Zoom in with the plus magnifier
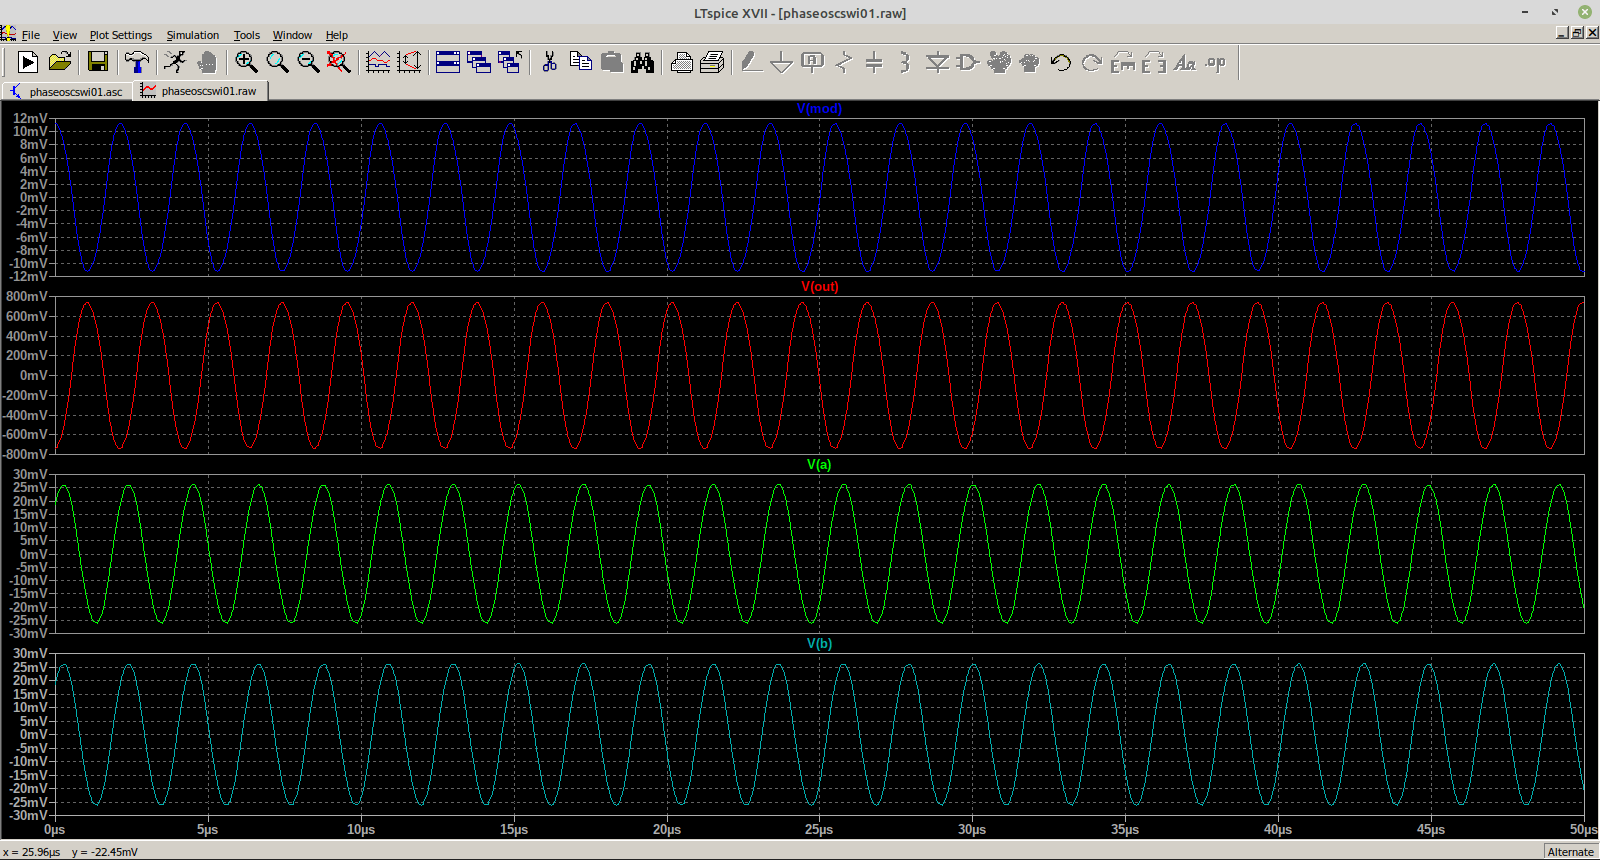This screenshot has width=1600, height=860. [x=246, y=62]
